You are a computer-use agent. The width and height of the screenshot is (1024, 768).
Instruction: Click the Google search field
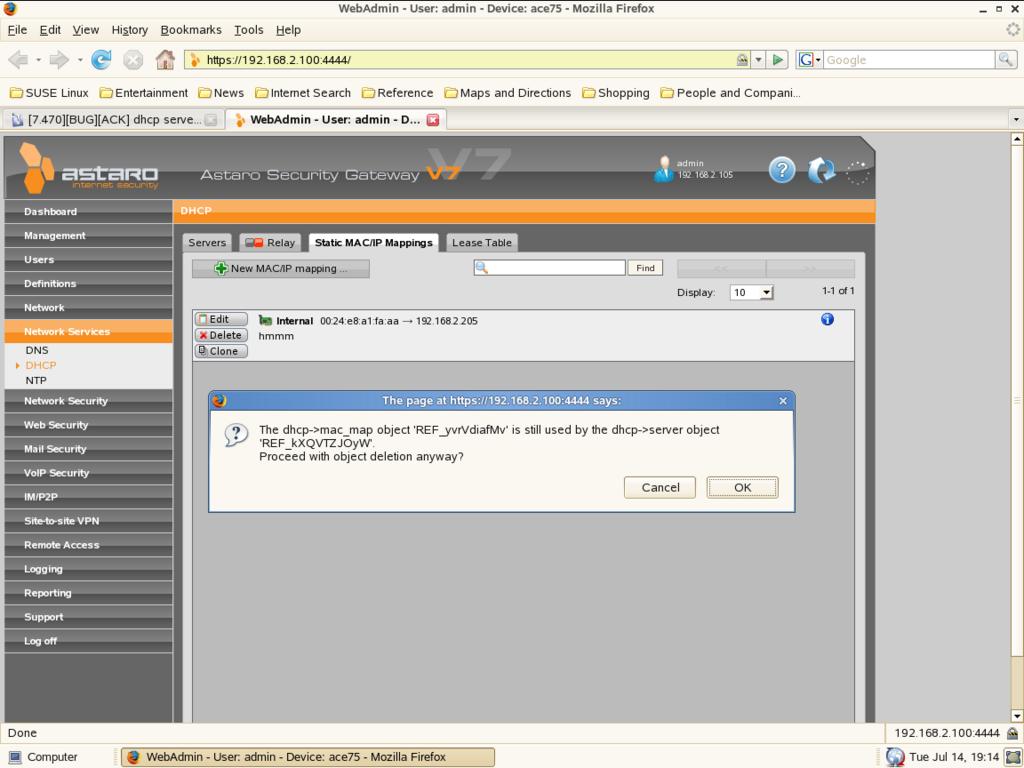click(909, 60)
